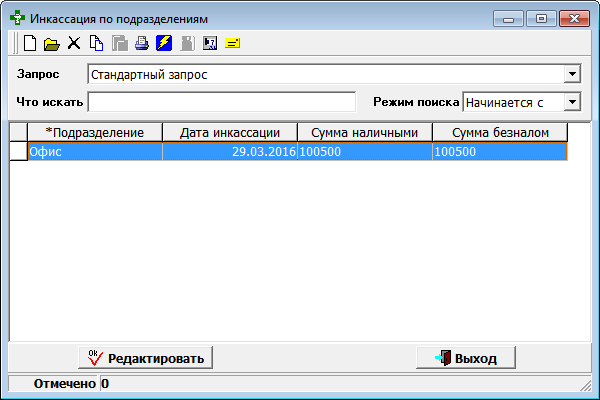Click the Сумма безналом column header
The width and height of the screenshot is (600, 400).
500,132
